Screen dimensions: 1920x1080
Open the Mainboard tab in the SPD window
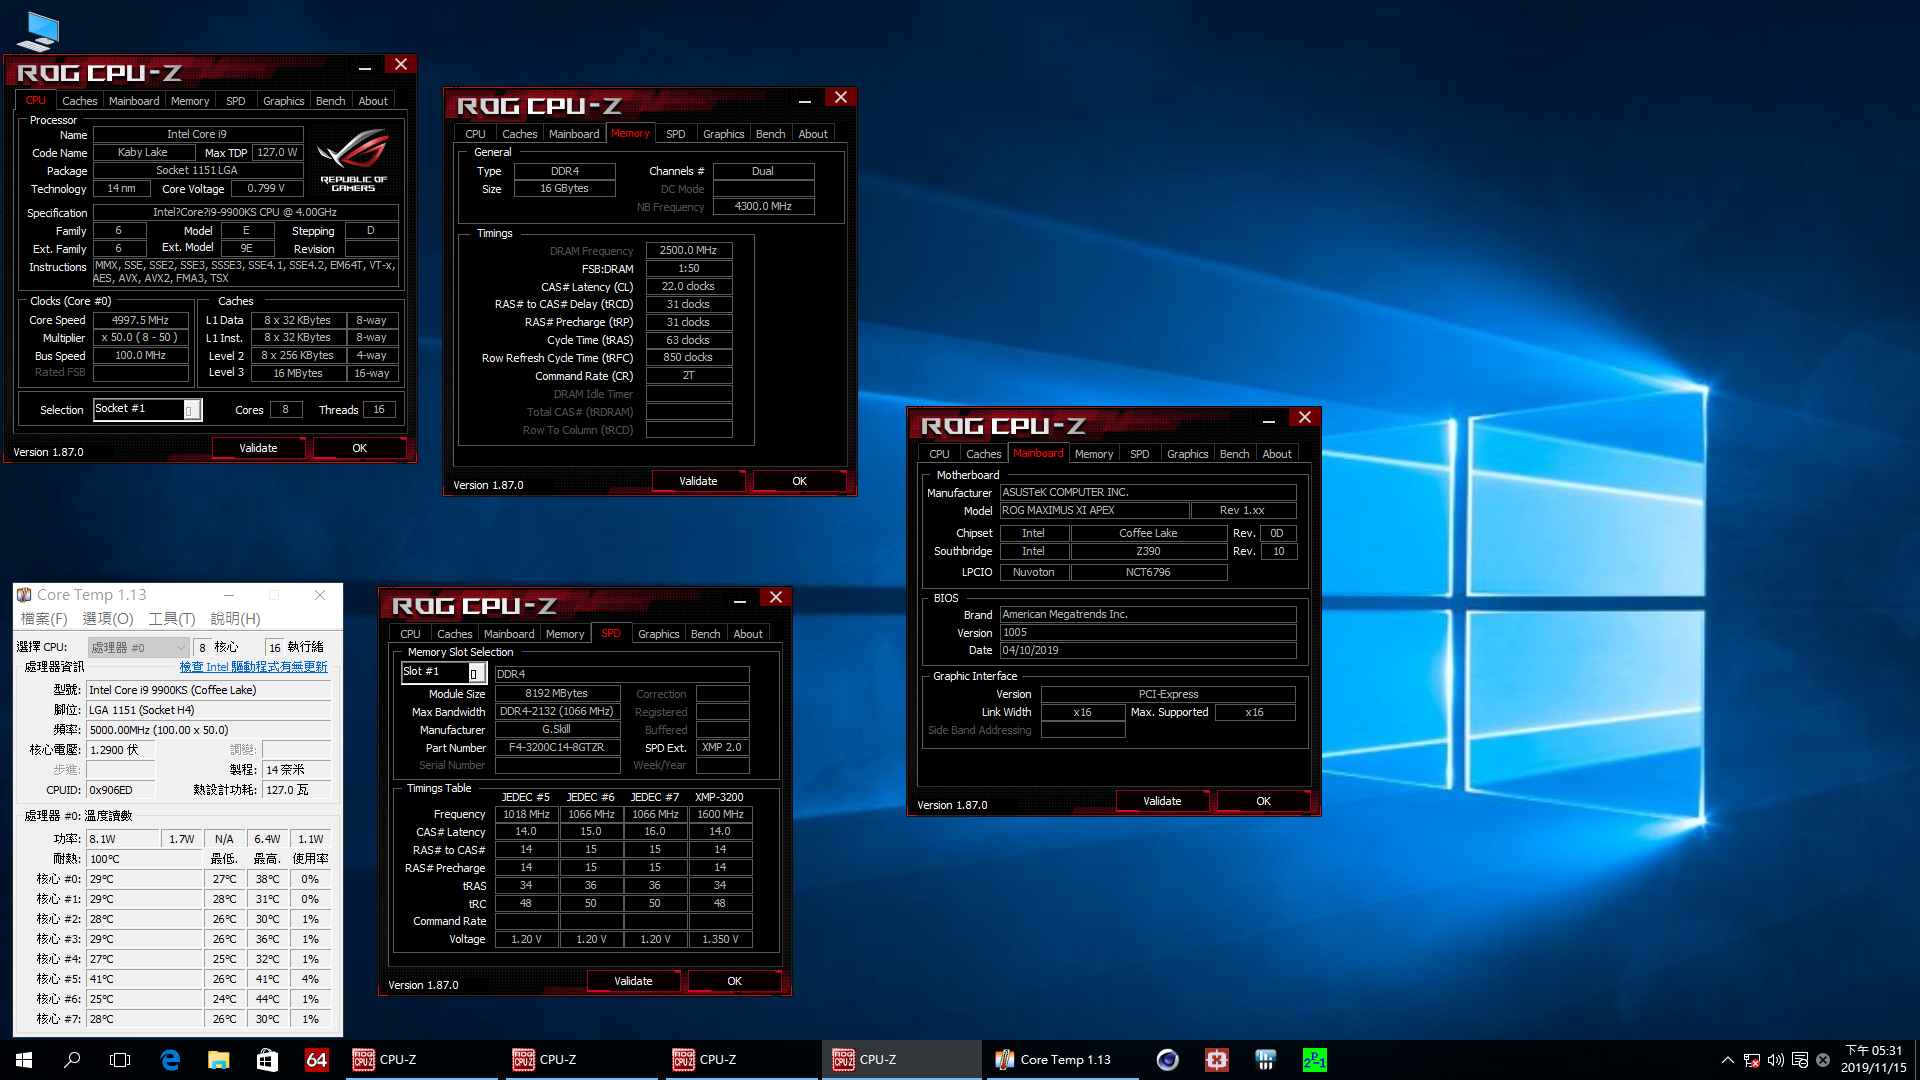[509, 634]
